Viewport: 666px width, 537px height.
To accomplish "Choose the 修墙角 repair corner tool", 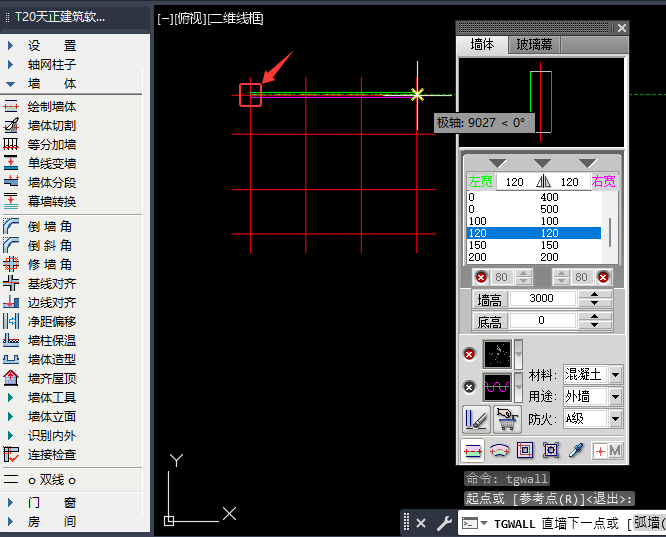I will coord(38,264).
